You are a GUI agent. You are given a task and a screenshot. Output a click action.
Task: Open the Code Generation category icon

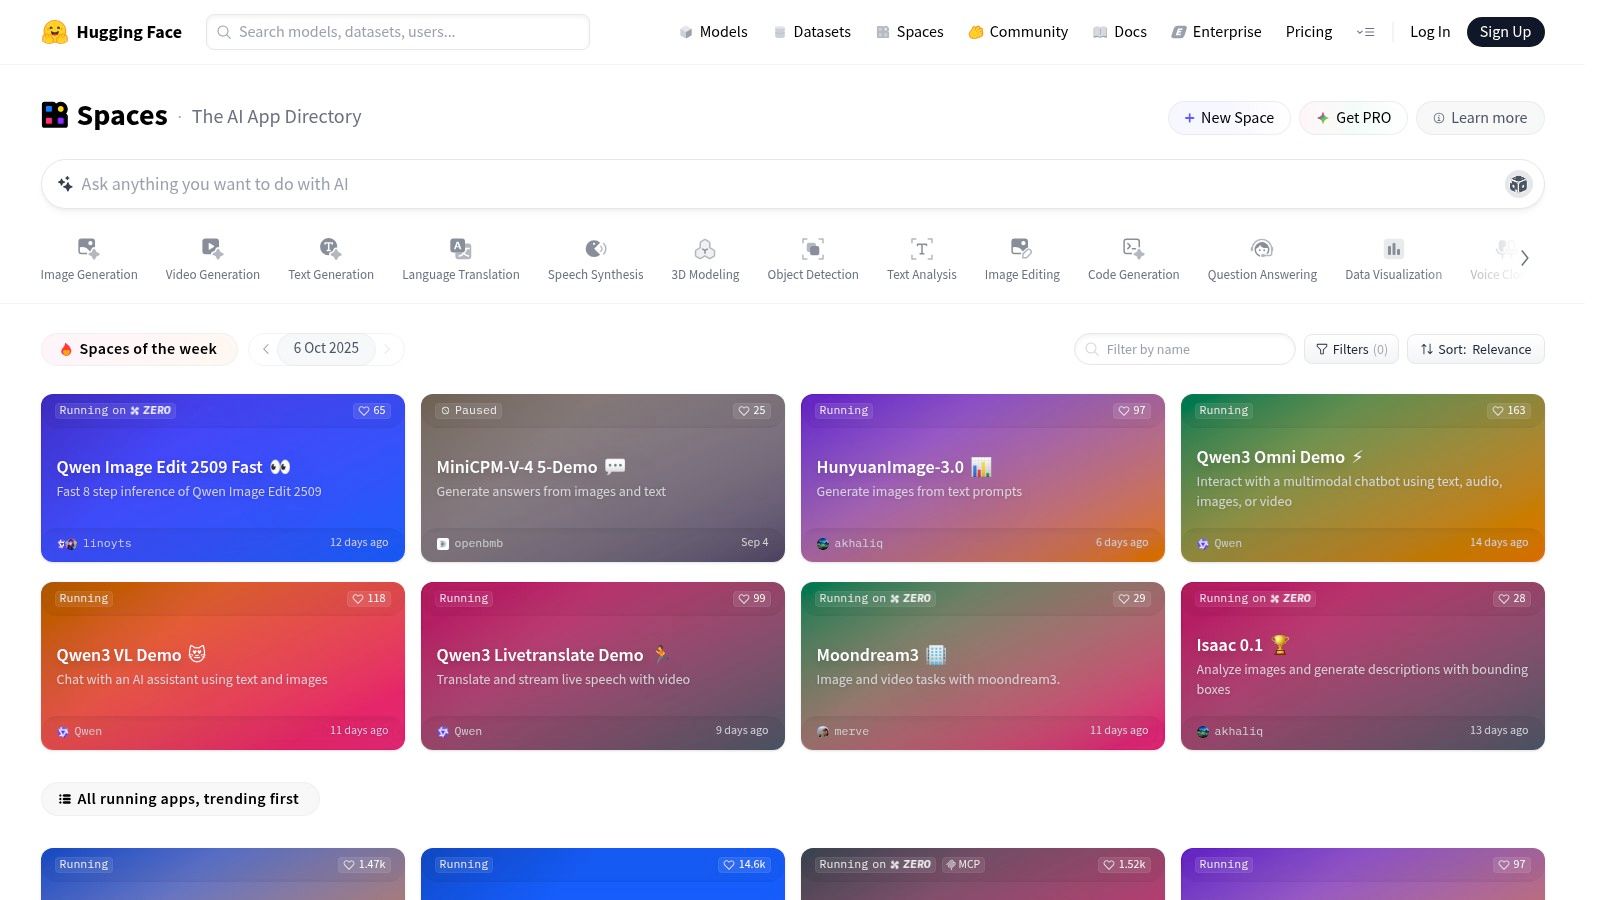tap(1134, 248)
